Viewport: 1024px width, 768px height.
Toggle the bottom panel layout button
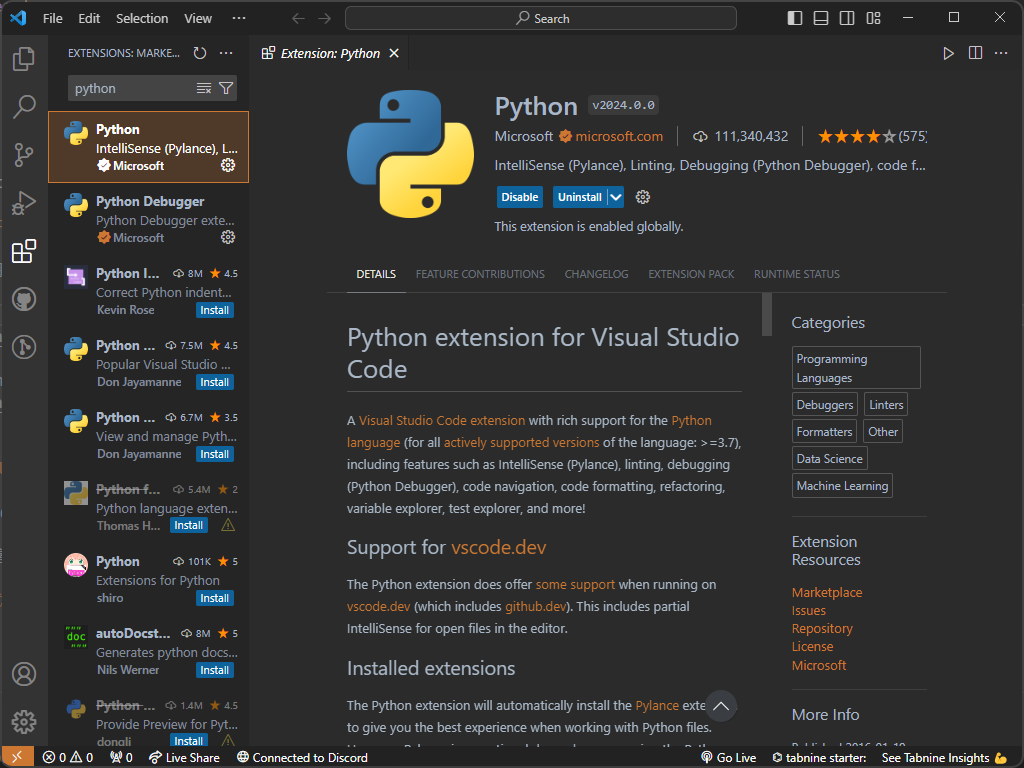[821, 18]
